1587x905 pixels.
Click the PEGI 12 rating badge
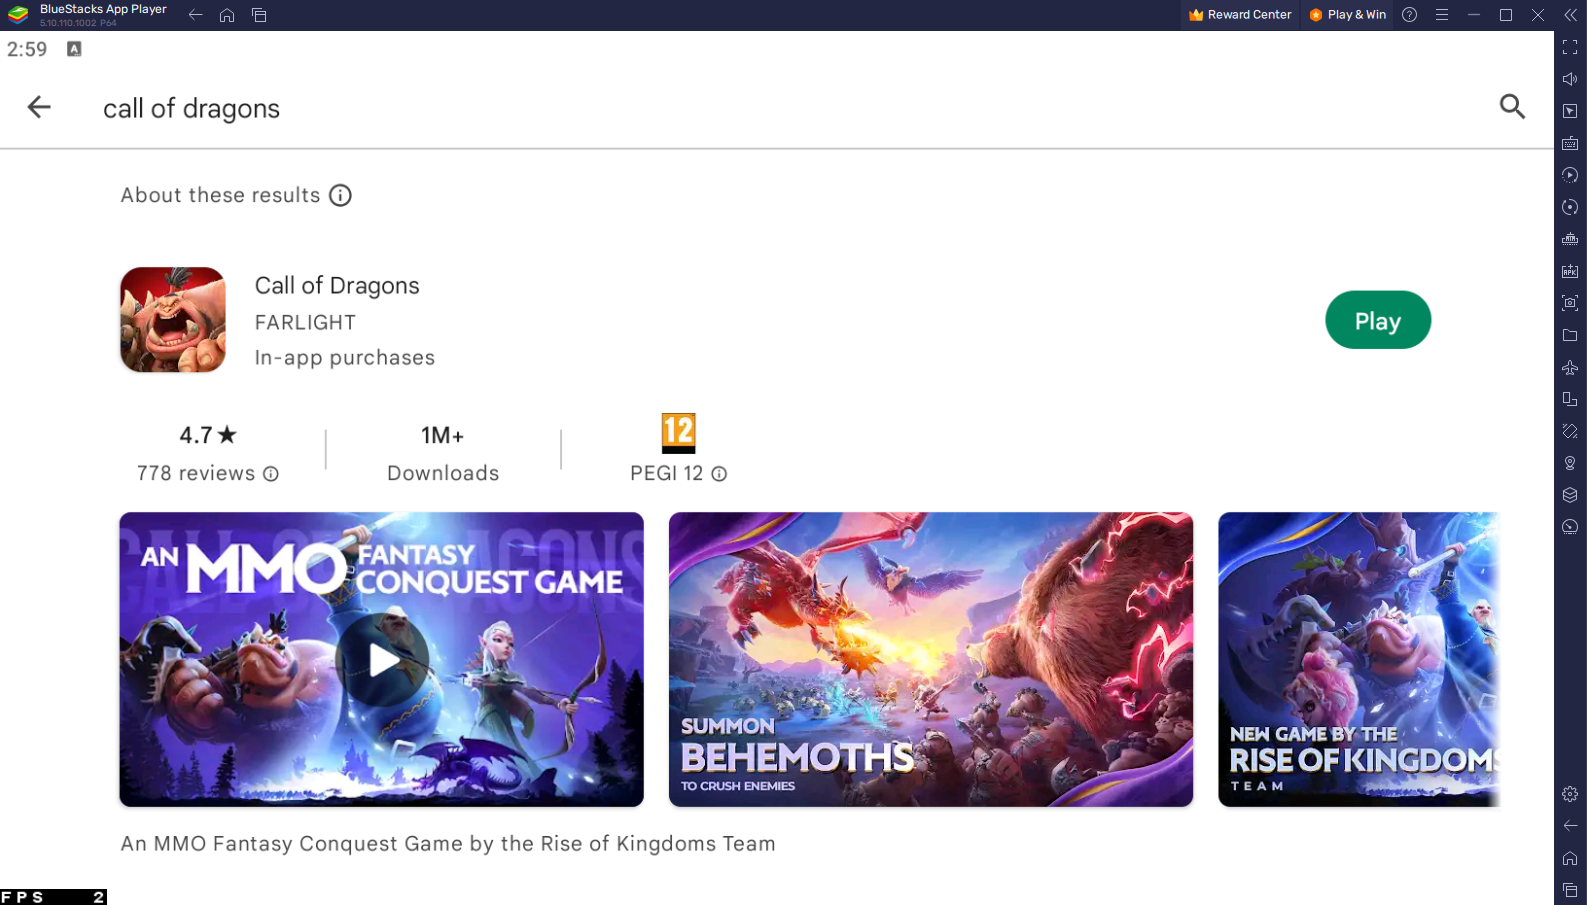click(678, 433)
